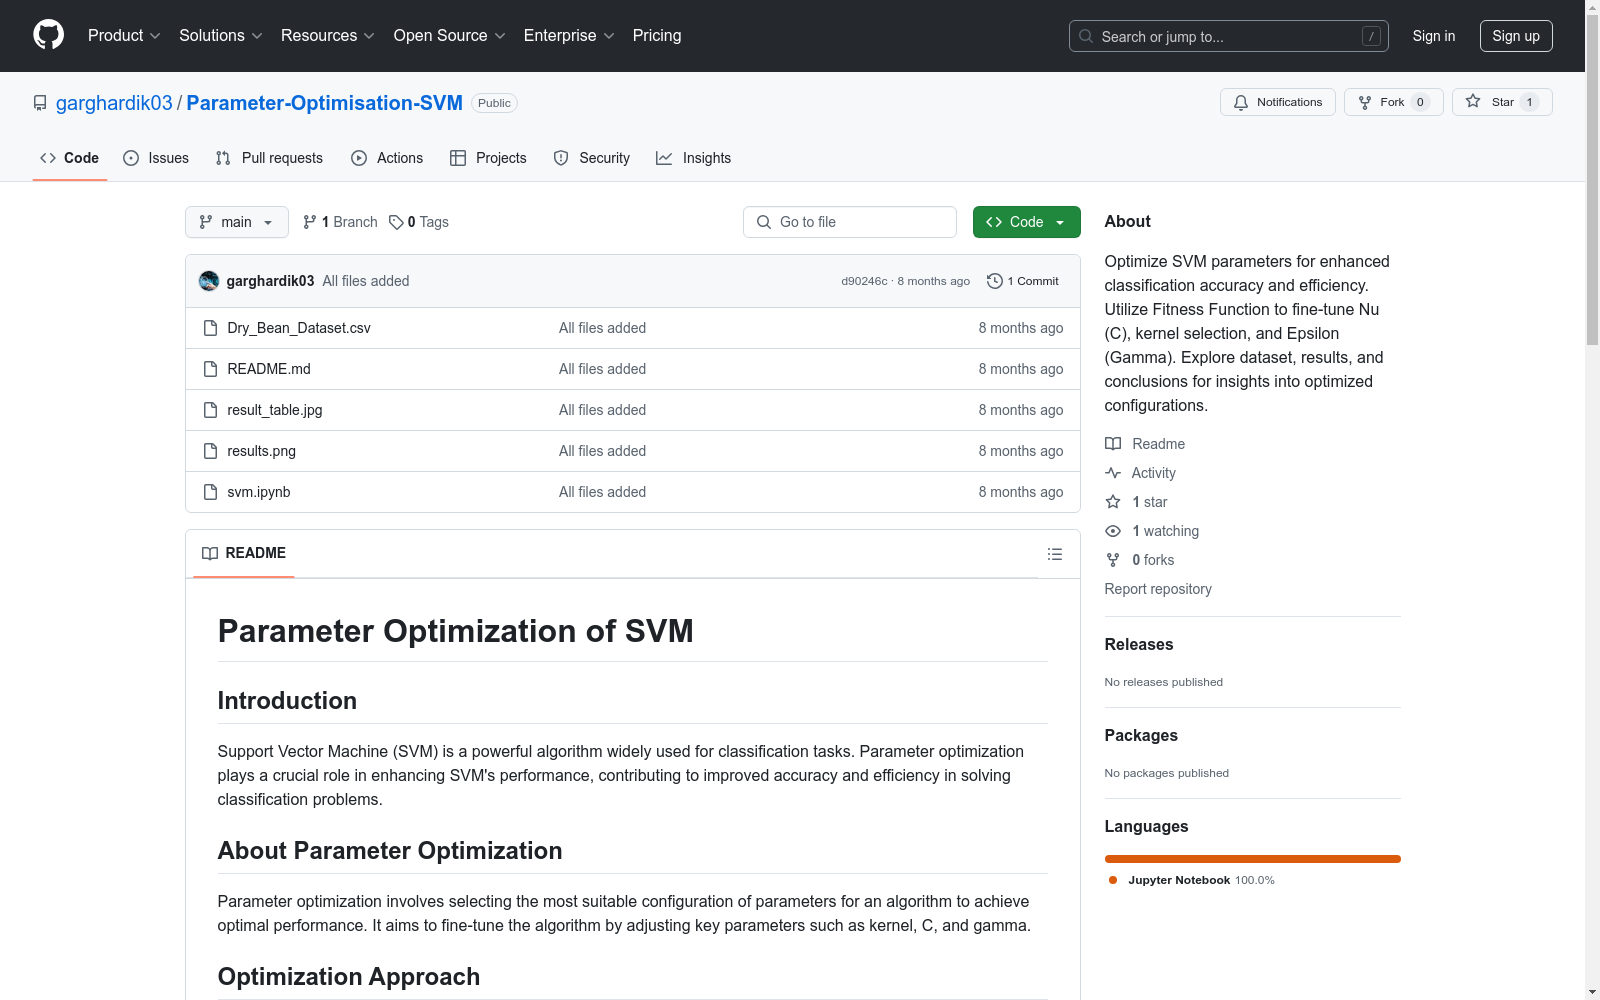Open the 0 Tags link
The height and width of the screenshot is (1000, 1600).
(x=419, y=222)
